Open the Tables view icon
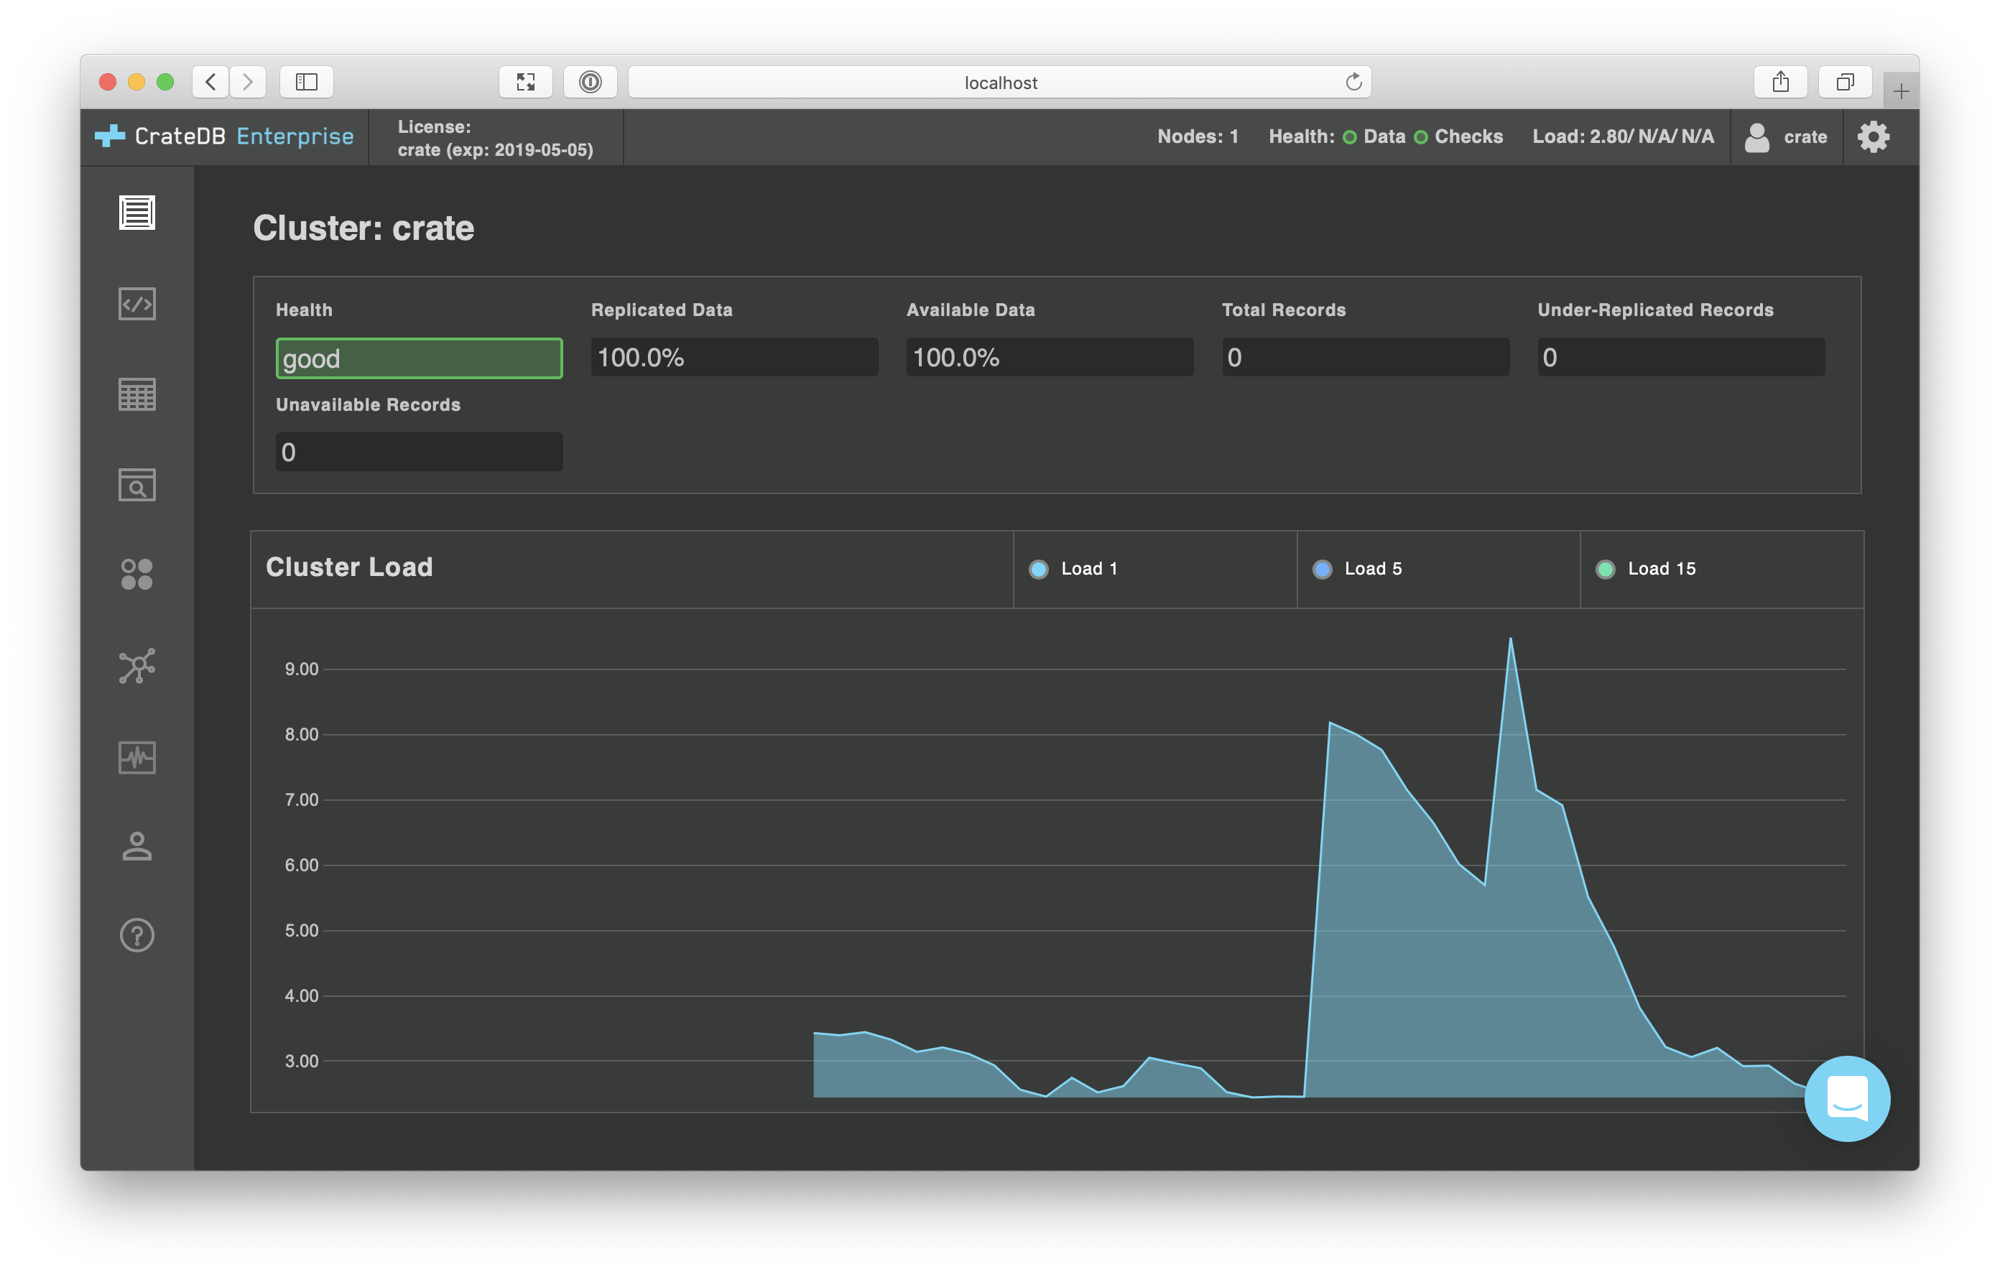 pyautogui.click(x=137, y=394)
